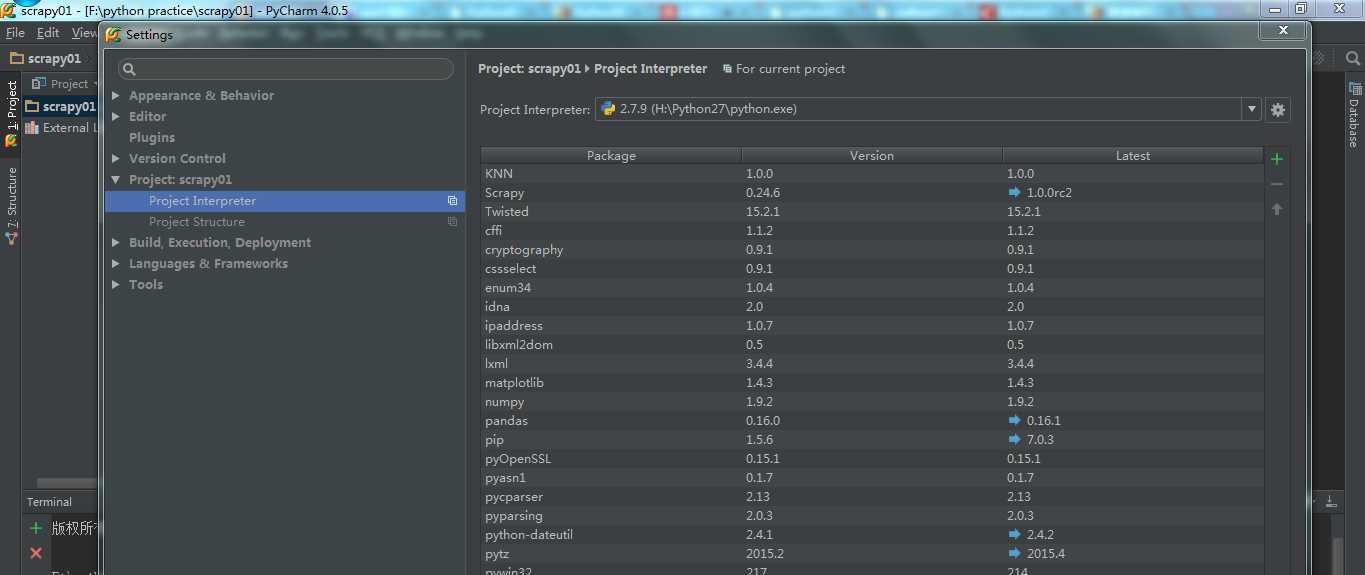The image size is (1365, 575).
Task: Open the View menu
Action: (84, 33)
